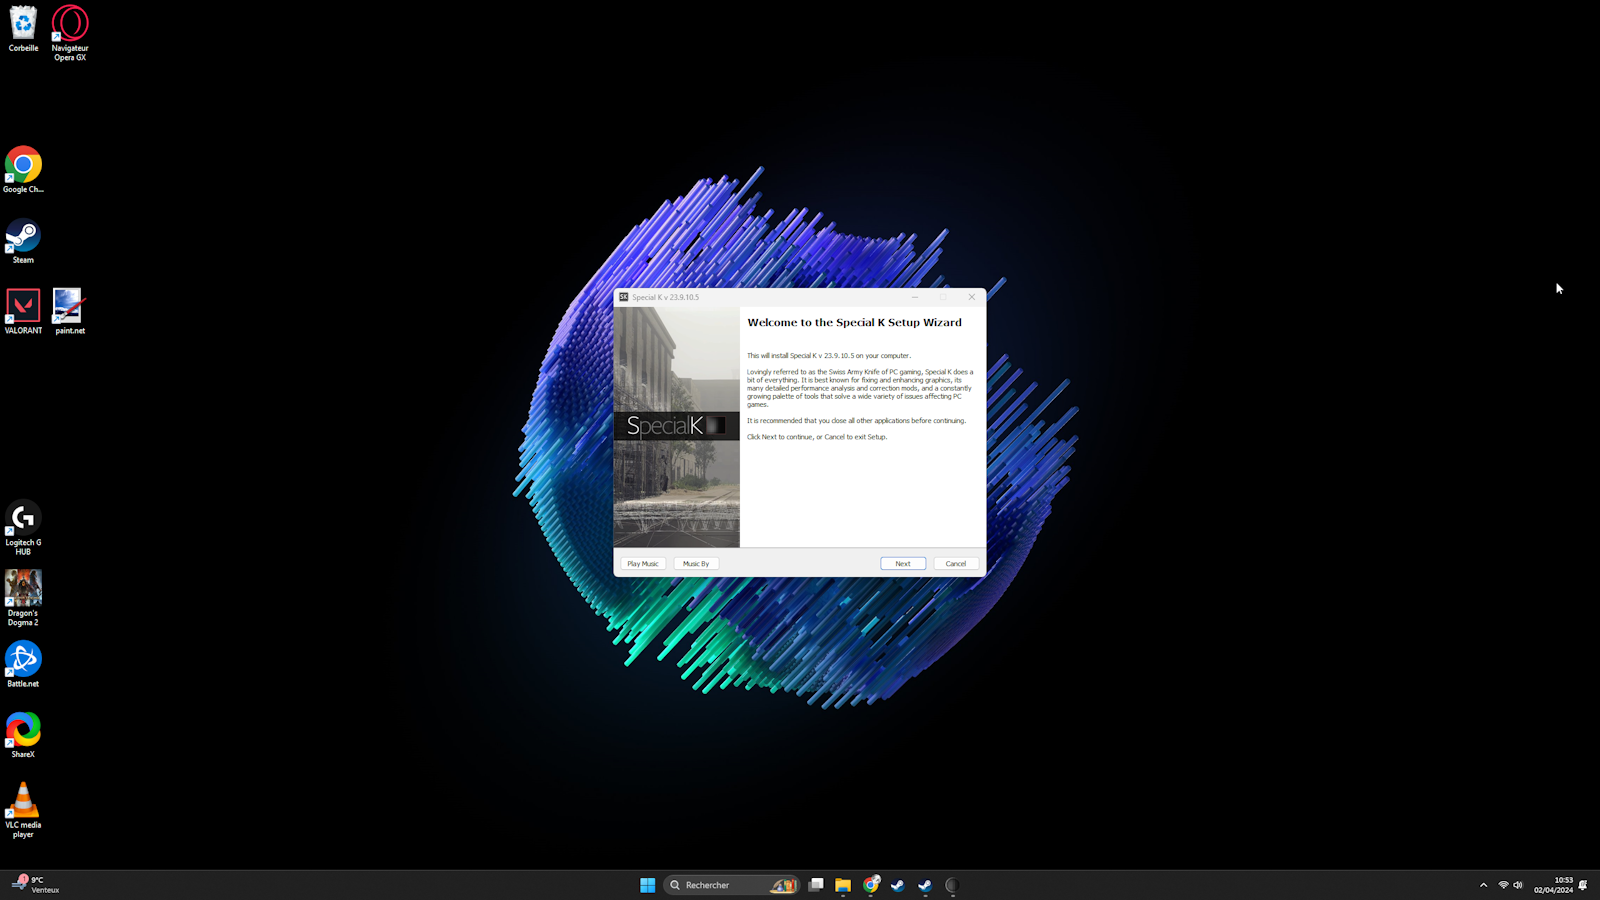1600x900 pixels.
Task: Select Dragon's Dogma 2 shortcut
Action: 23,598
